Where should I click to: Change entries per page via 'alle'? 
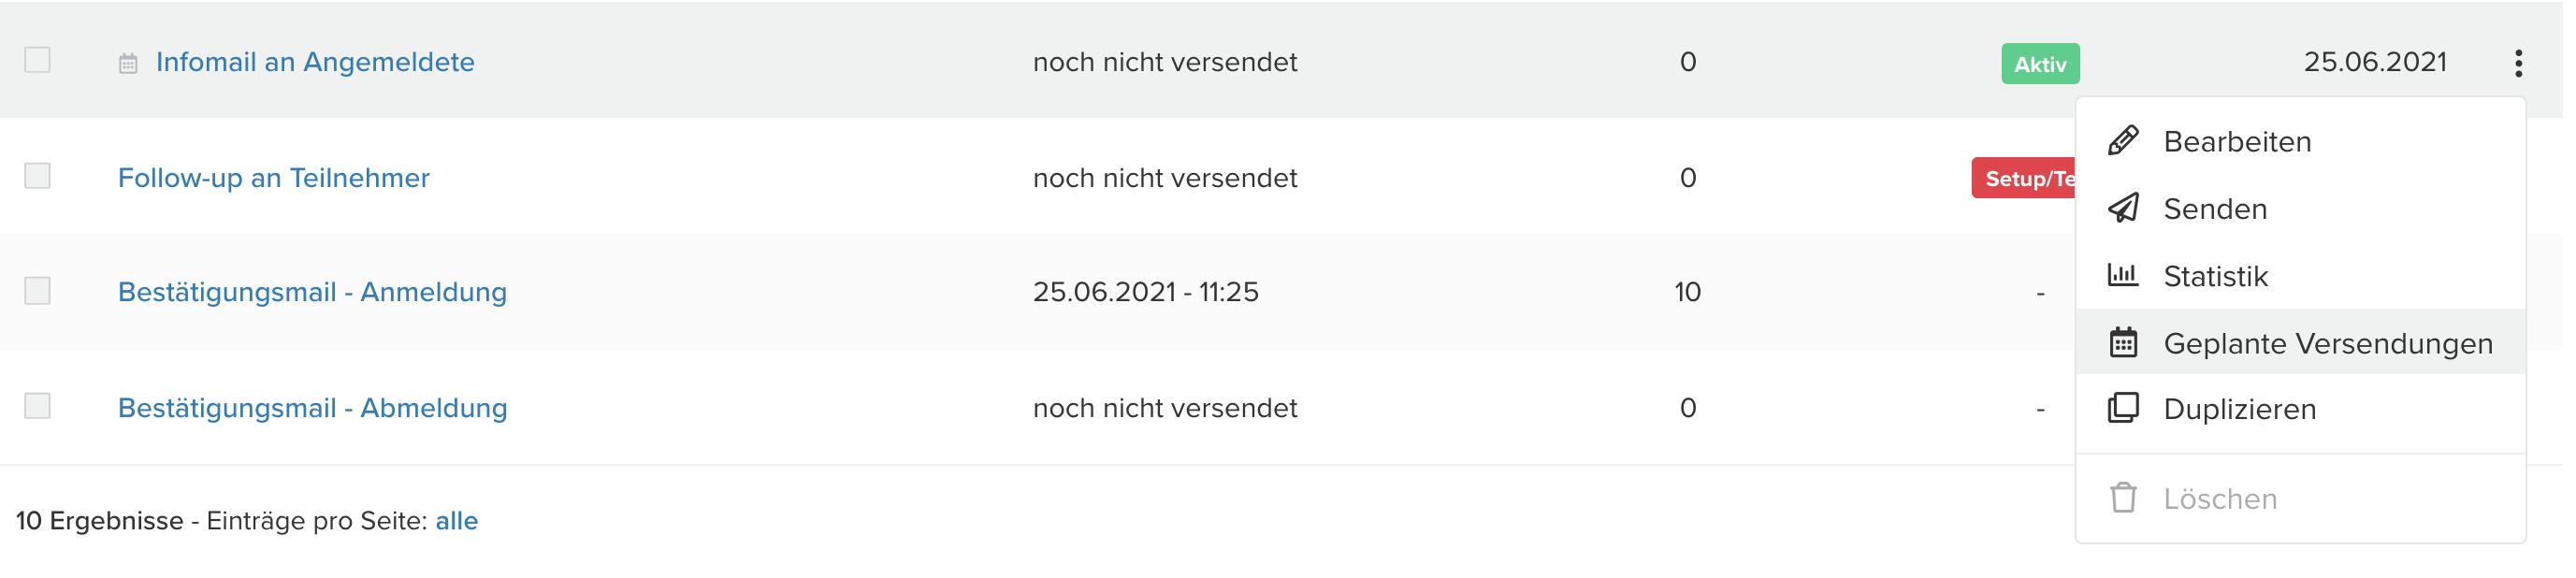click(457, 521)
